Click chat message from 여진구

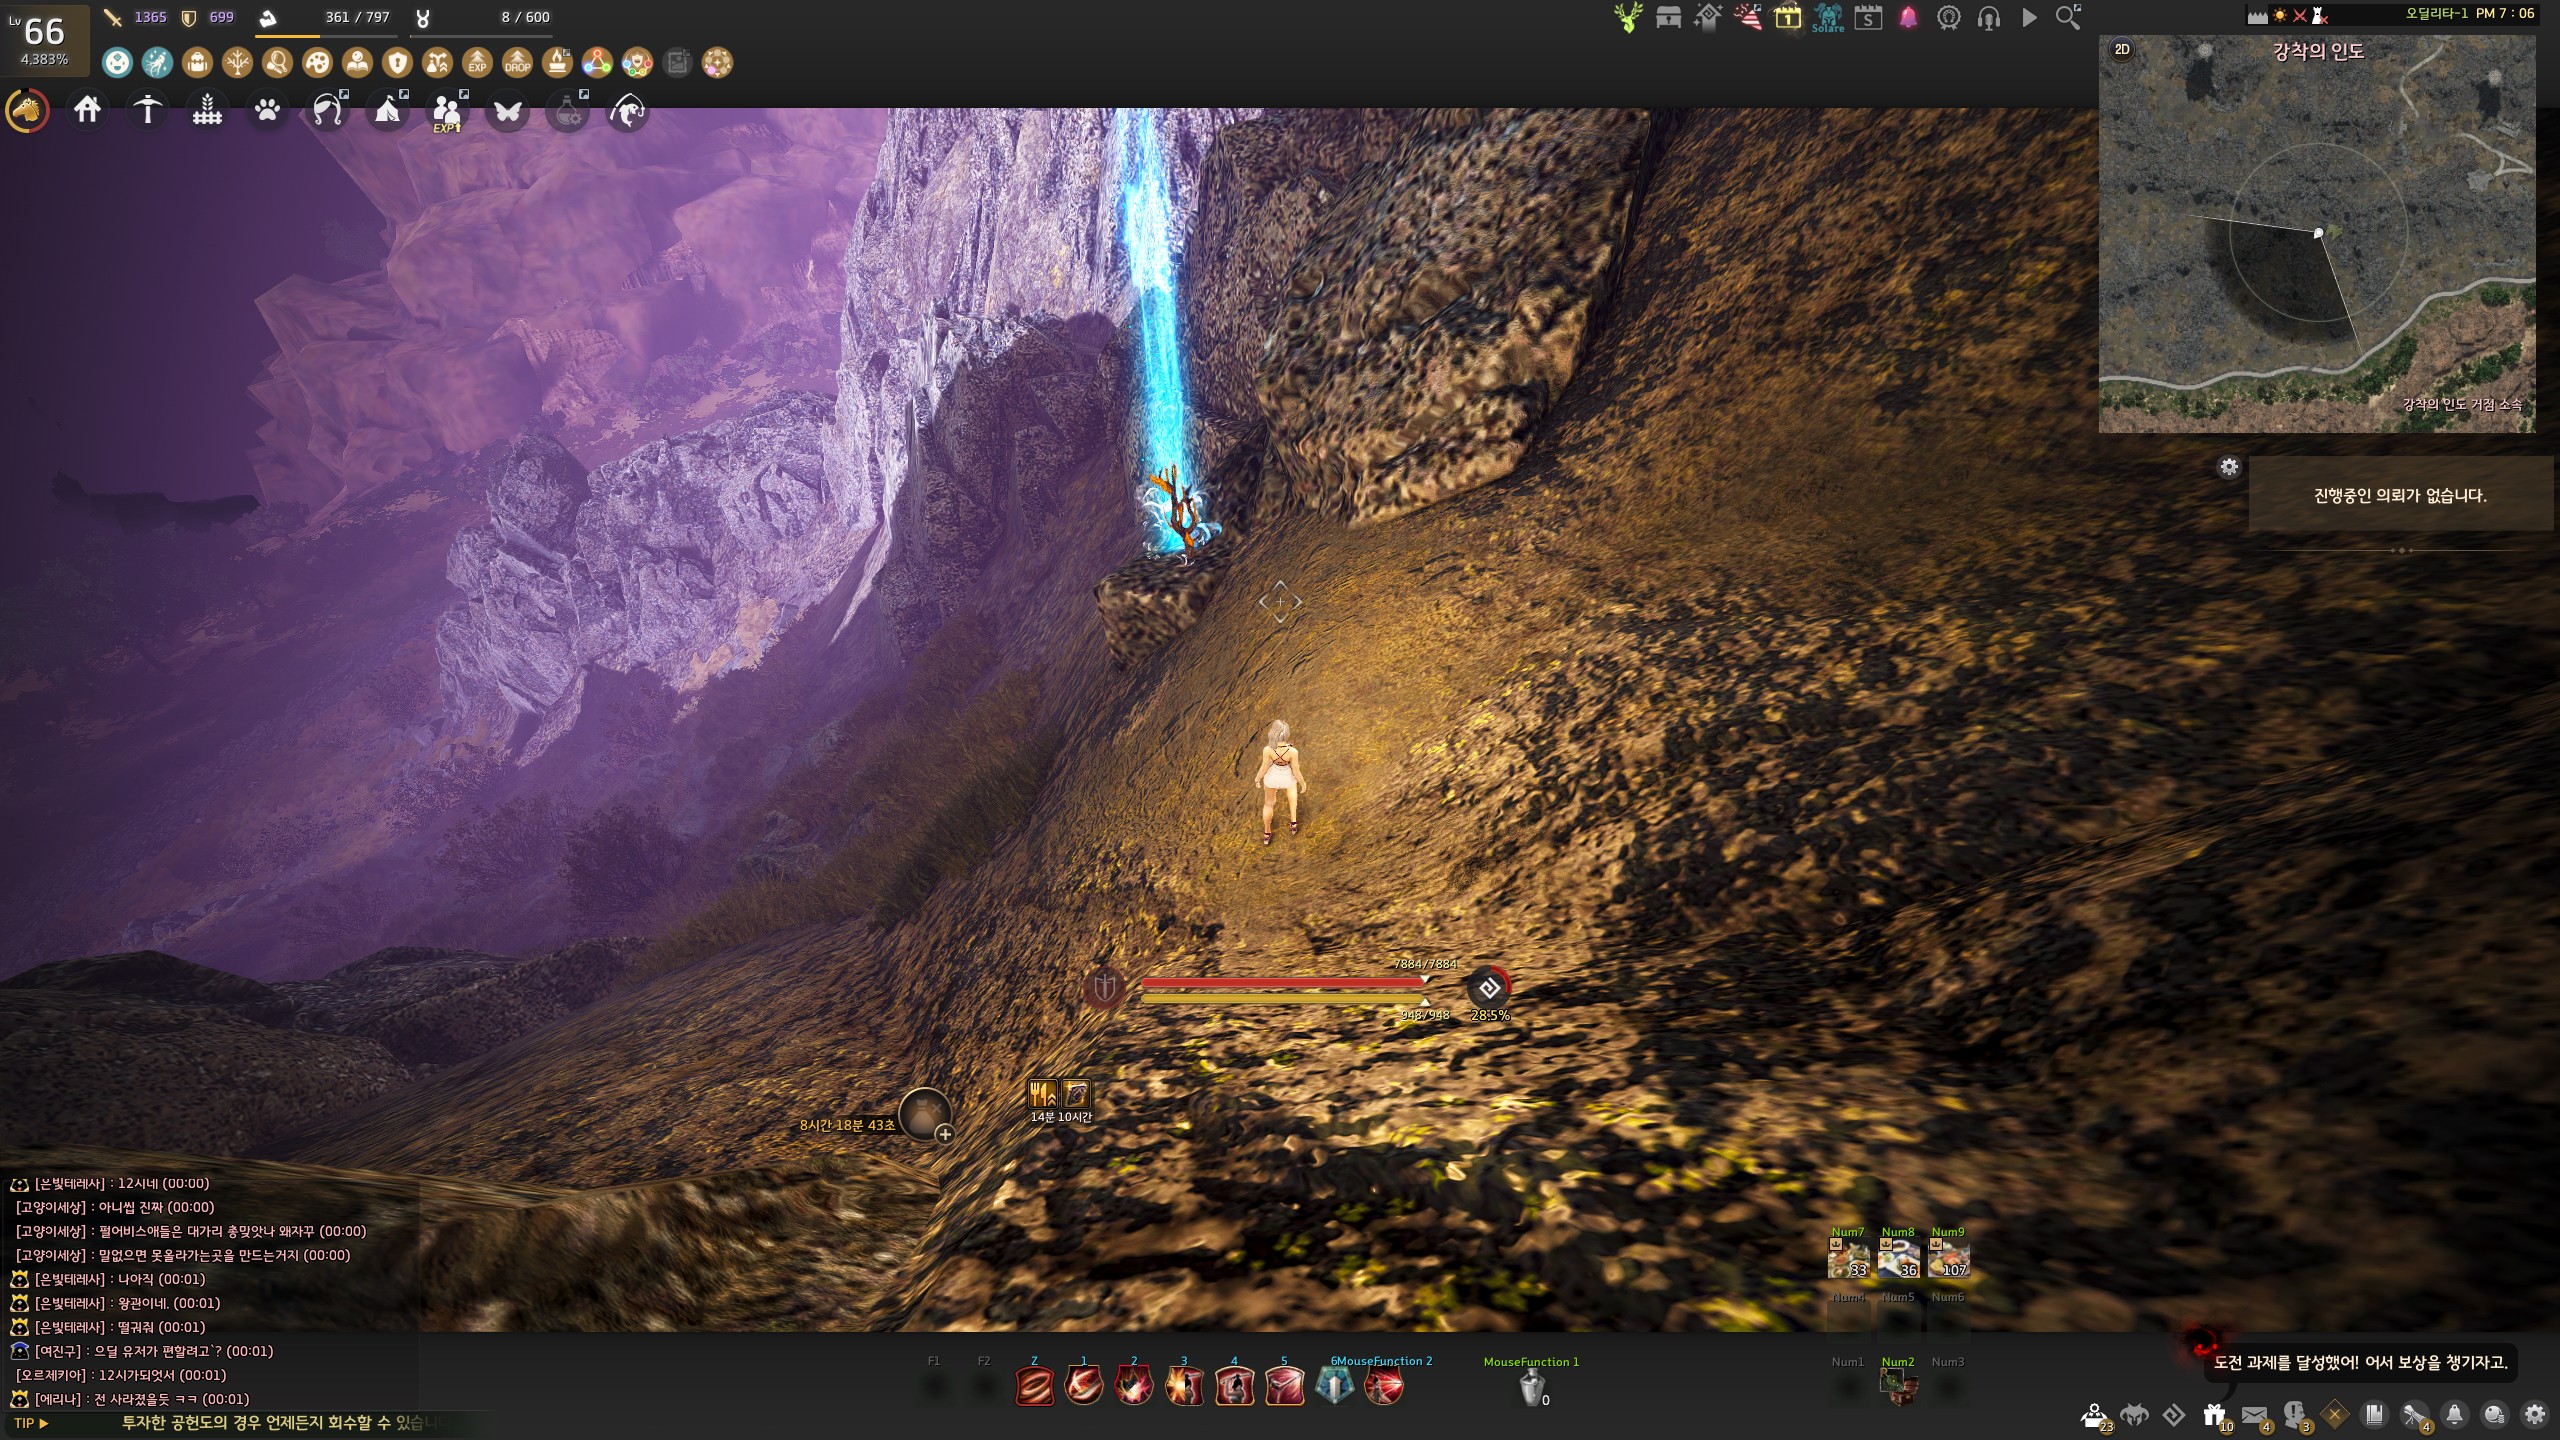click(142, 1351)
